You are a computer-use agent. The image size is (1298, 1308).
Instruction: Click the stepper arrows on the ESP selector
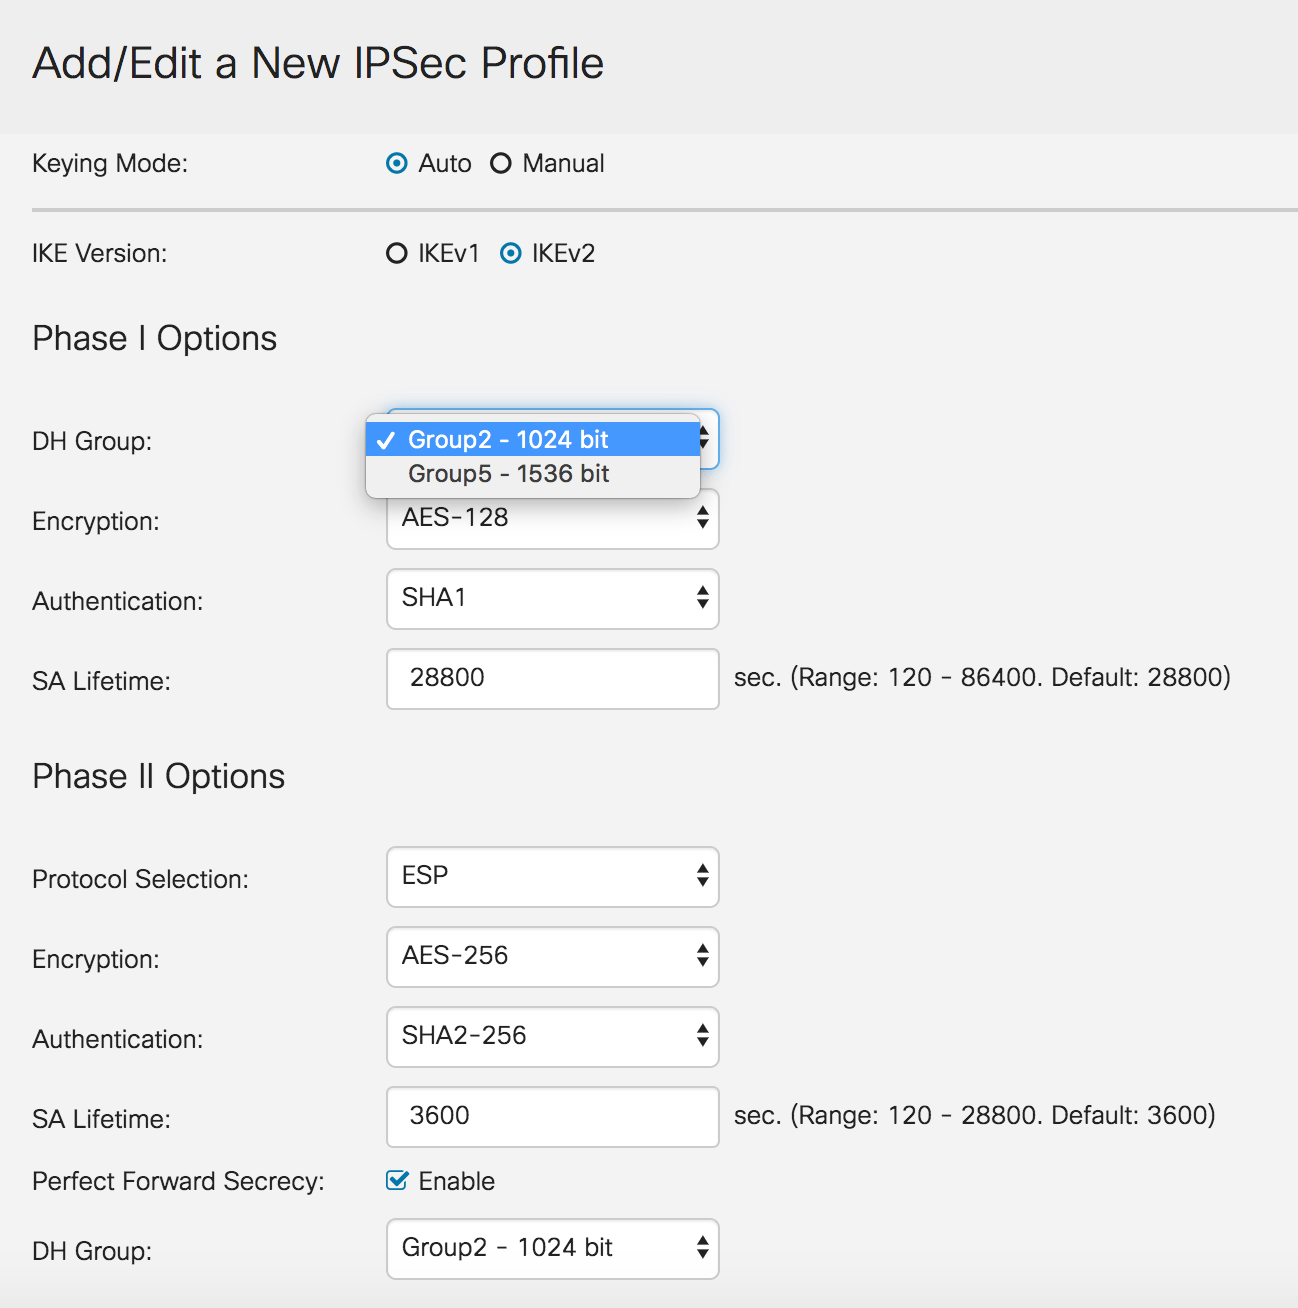(702, 877)
